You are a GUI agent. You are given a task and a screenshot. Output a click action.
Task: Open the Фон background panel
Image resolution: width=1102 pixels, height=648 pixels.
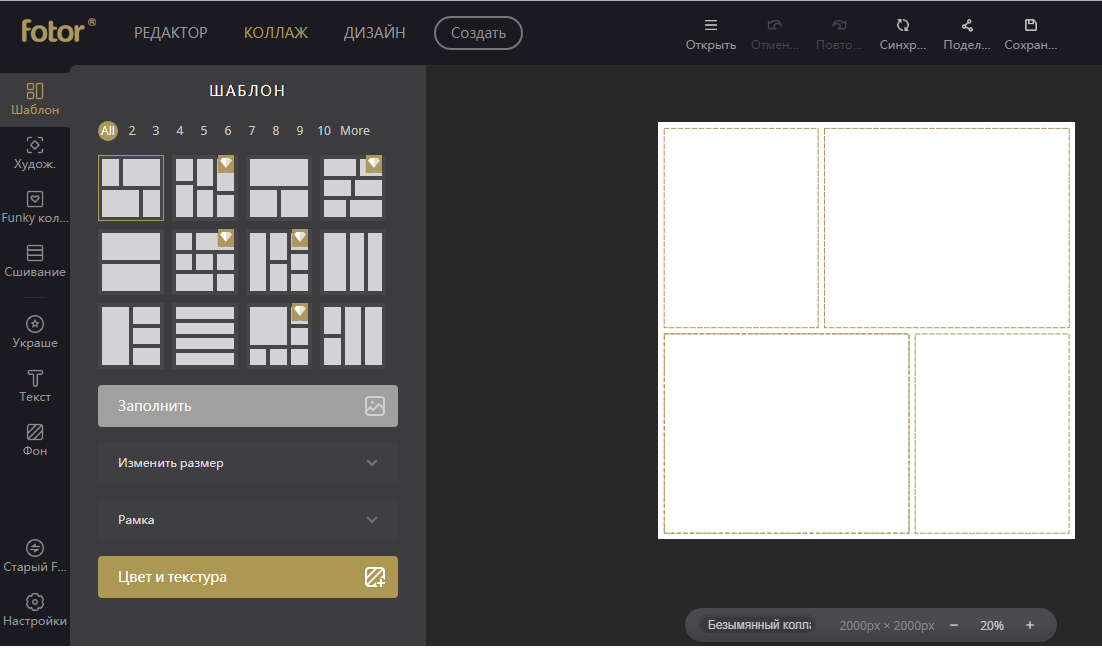pos(34,440)
